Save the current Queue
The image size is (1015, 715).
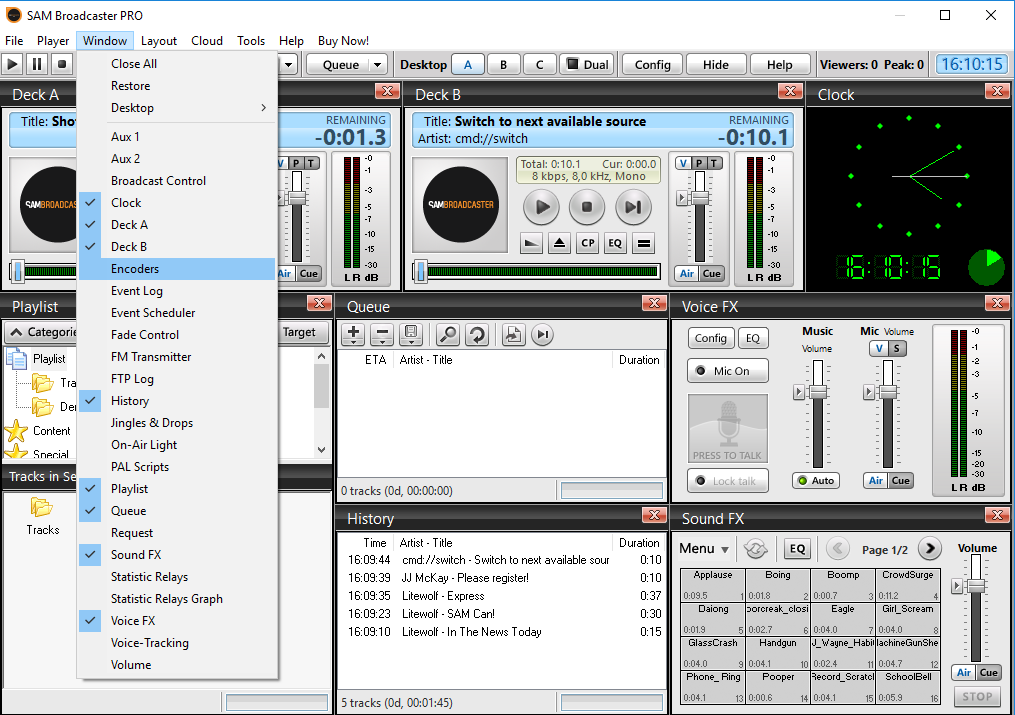[410, 334]
